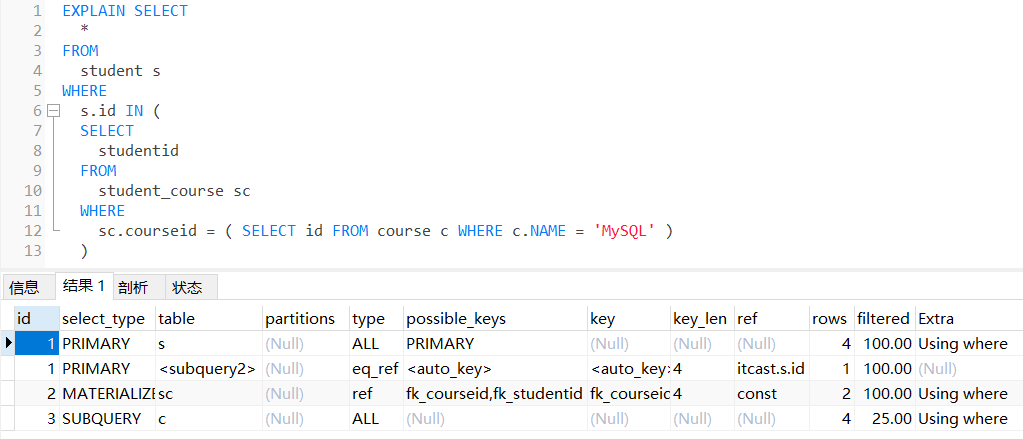Select the SUBQUERY select_type cell
1023x439 pixels.
pos(107,419)
